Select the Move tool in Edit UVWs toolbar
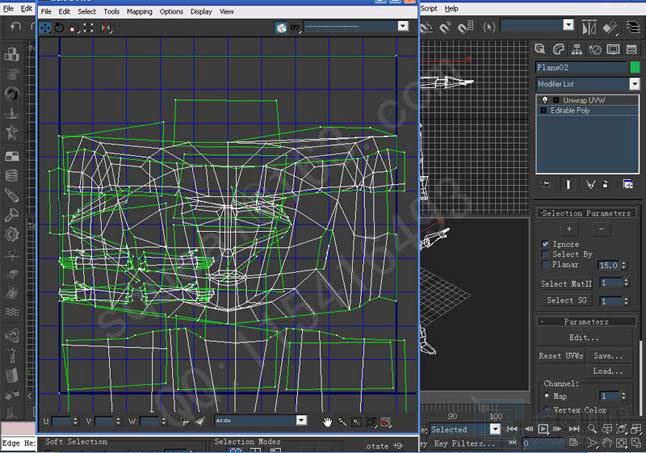 click(x=45, y=28)
